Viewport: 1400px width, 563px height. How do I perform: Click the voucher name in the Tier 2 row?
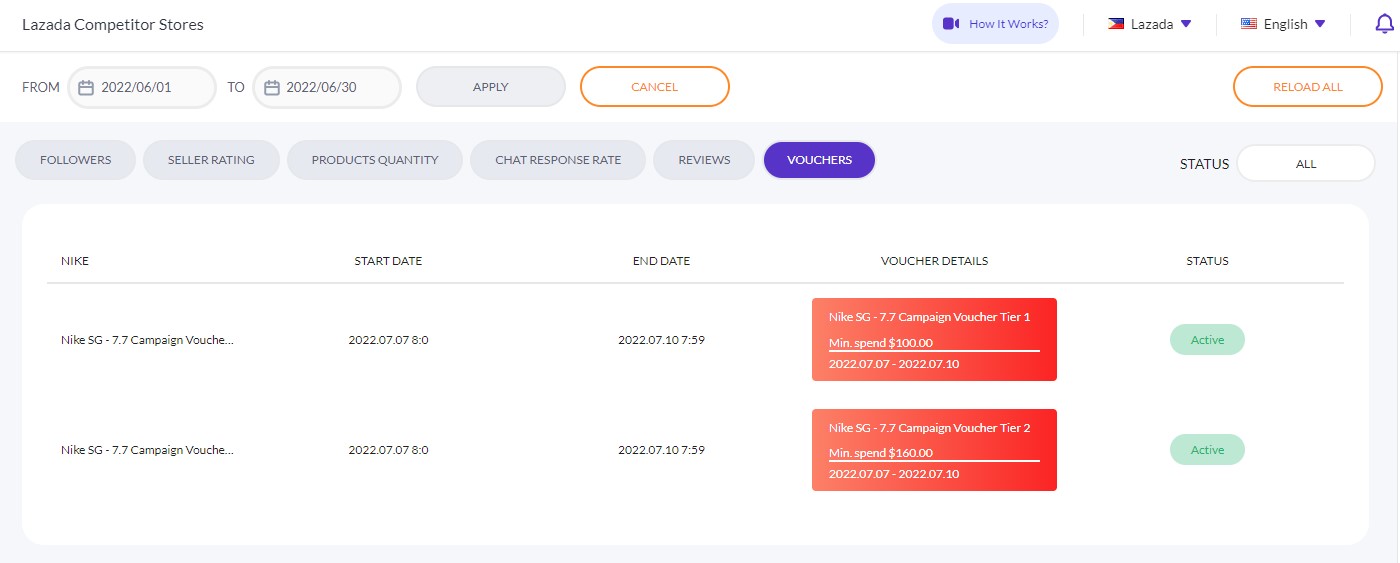click(147, 450)
